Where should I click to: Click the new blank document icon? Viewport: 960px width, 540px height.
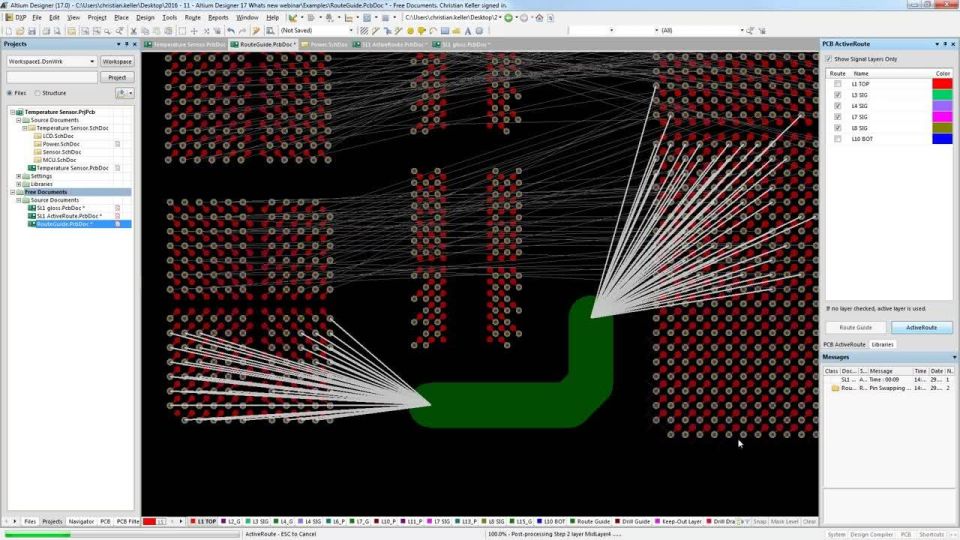8,31
